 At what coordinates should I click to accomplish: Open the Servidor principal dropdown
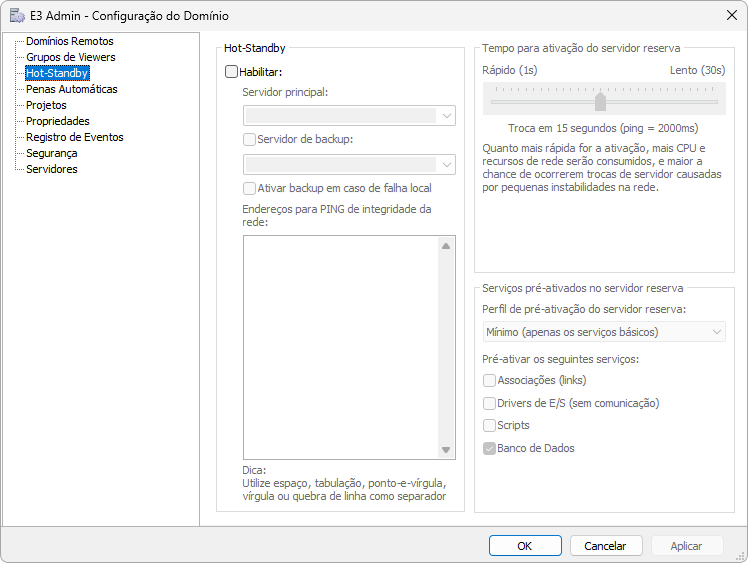coord(350,116)
